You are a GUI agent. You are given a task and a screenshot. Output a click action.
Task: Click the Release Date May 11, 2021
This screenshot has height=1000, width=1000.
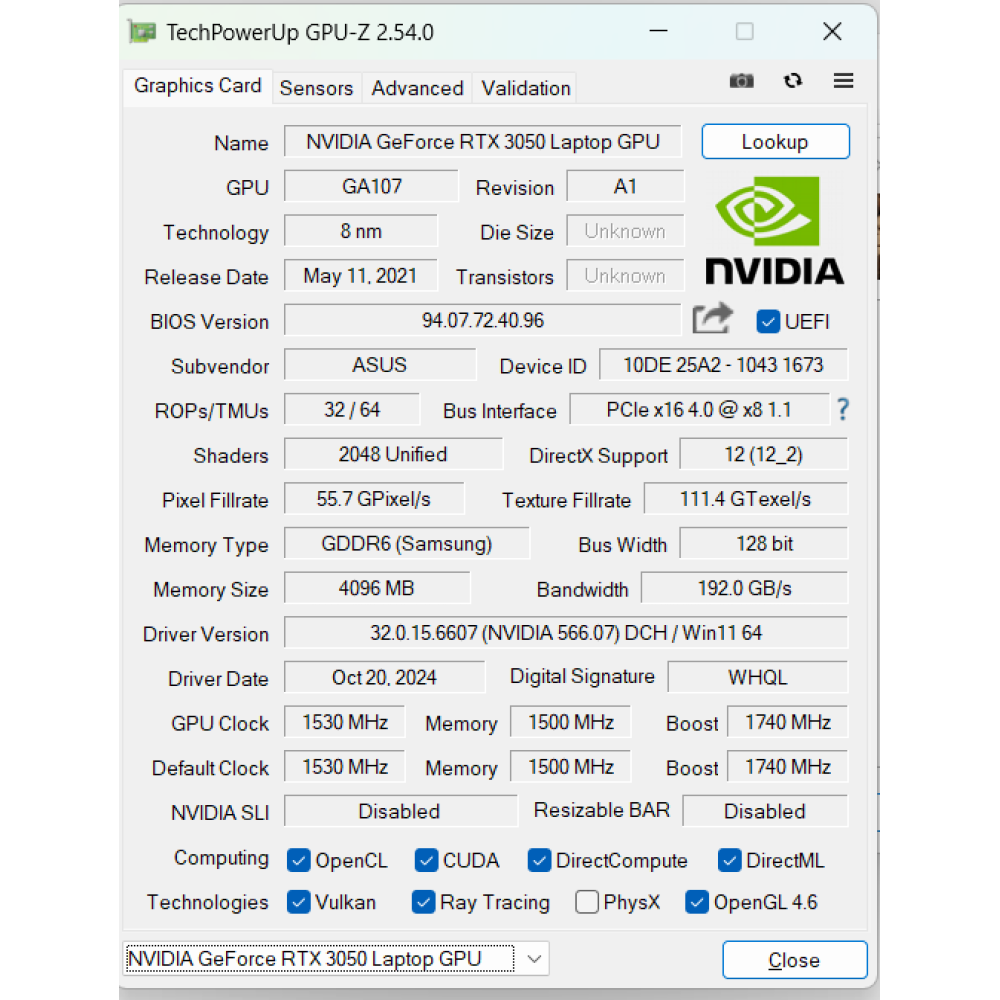361,276
